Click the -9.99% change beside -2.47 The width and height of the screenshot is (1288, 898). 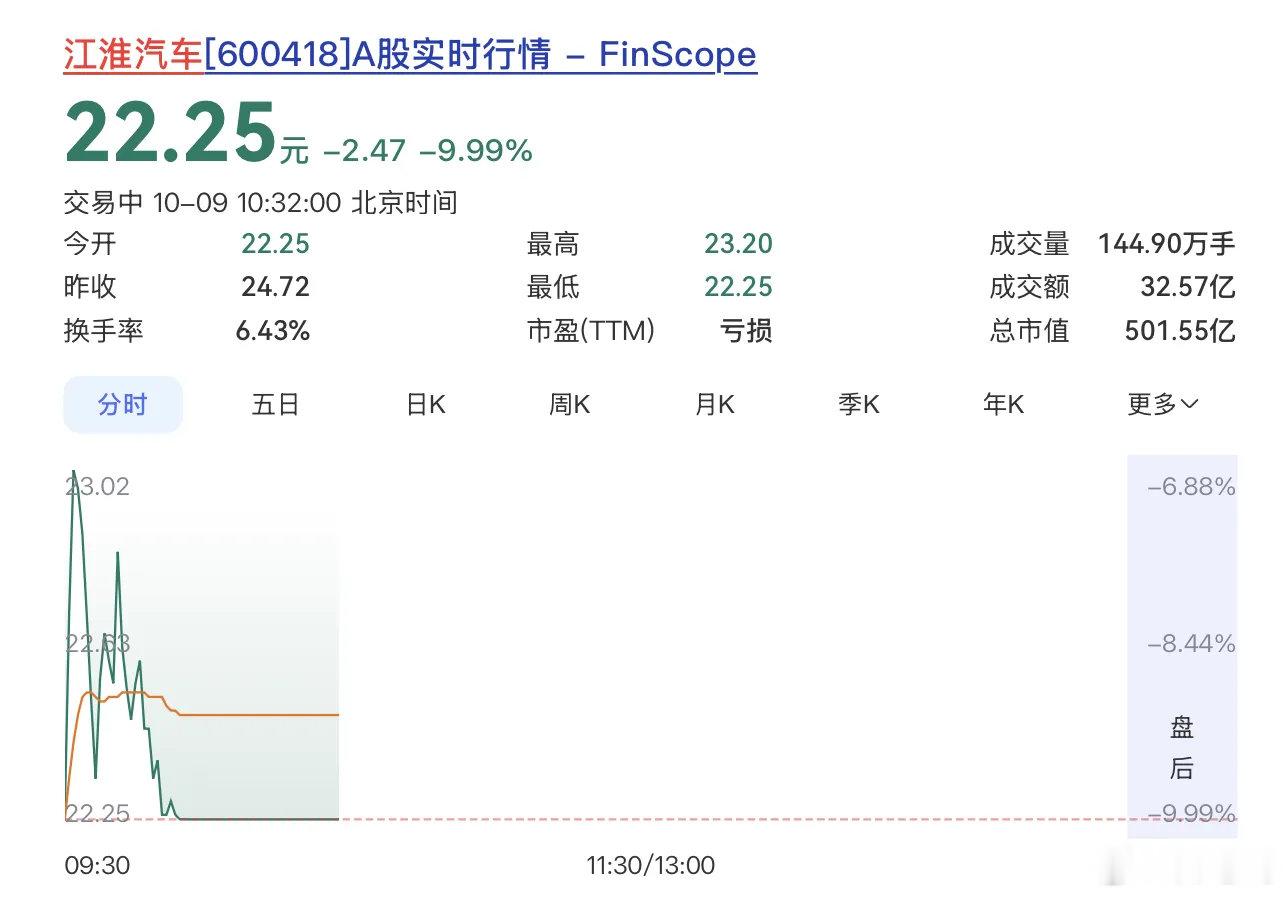click(475, 151)
